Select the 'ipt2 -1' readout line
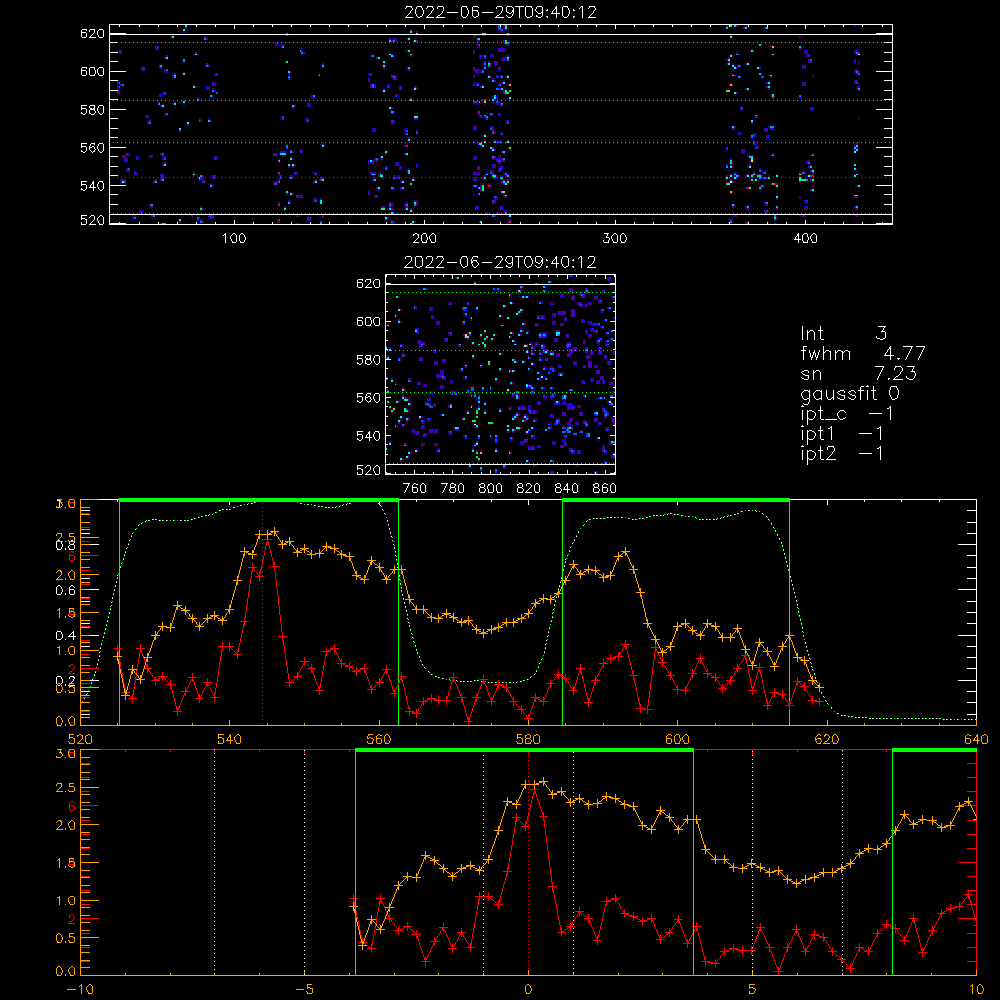This screenshot has height=1000, width=1000. click(842, 453)
